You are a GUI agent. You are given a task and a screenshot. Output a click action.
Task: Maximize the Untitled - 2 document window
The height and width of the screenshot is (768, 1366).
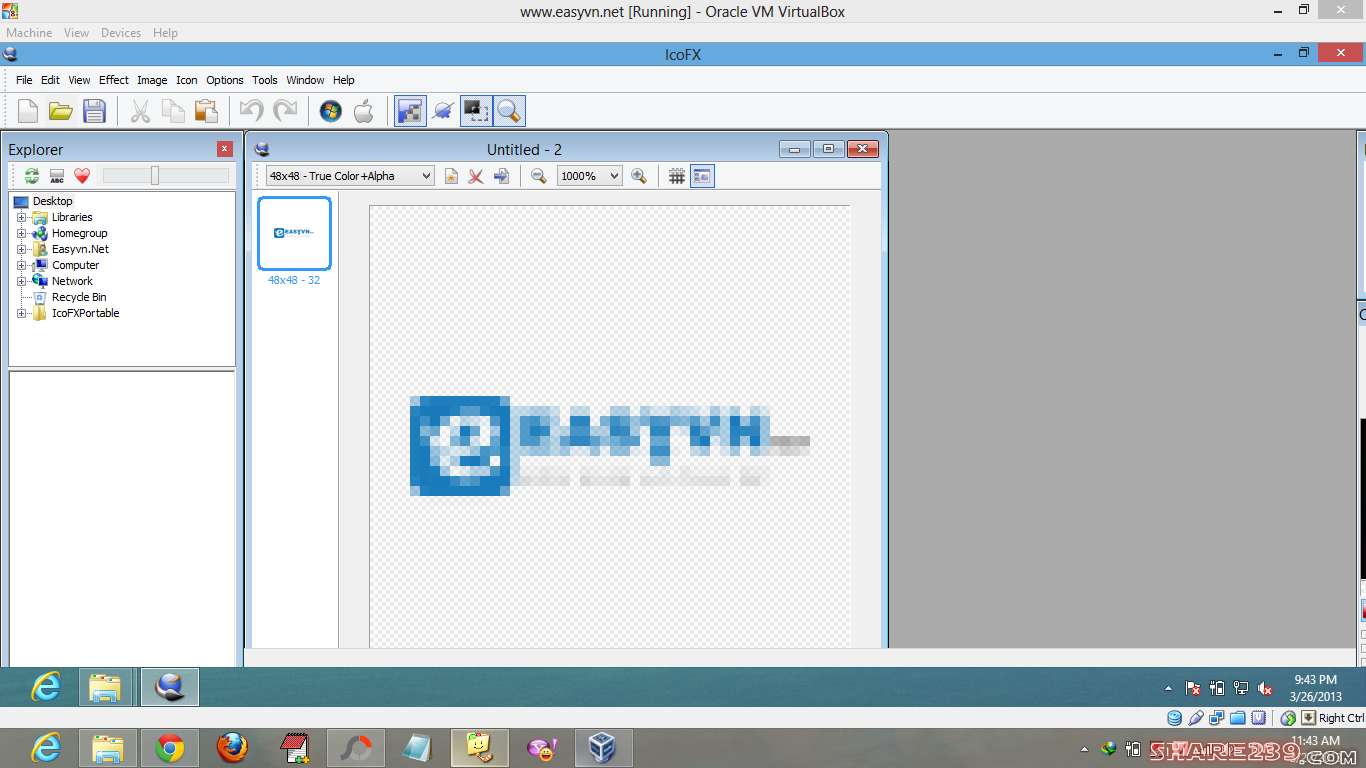[x=829, y=149]
